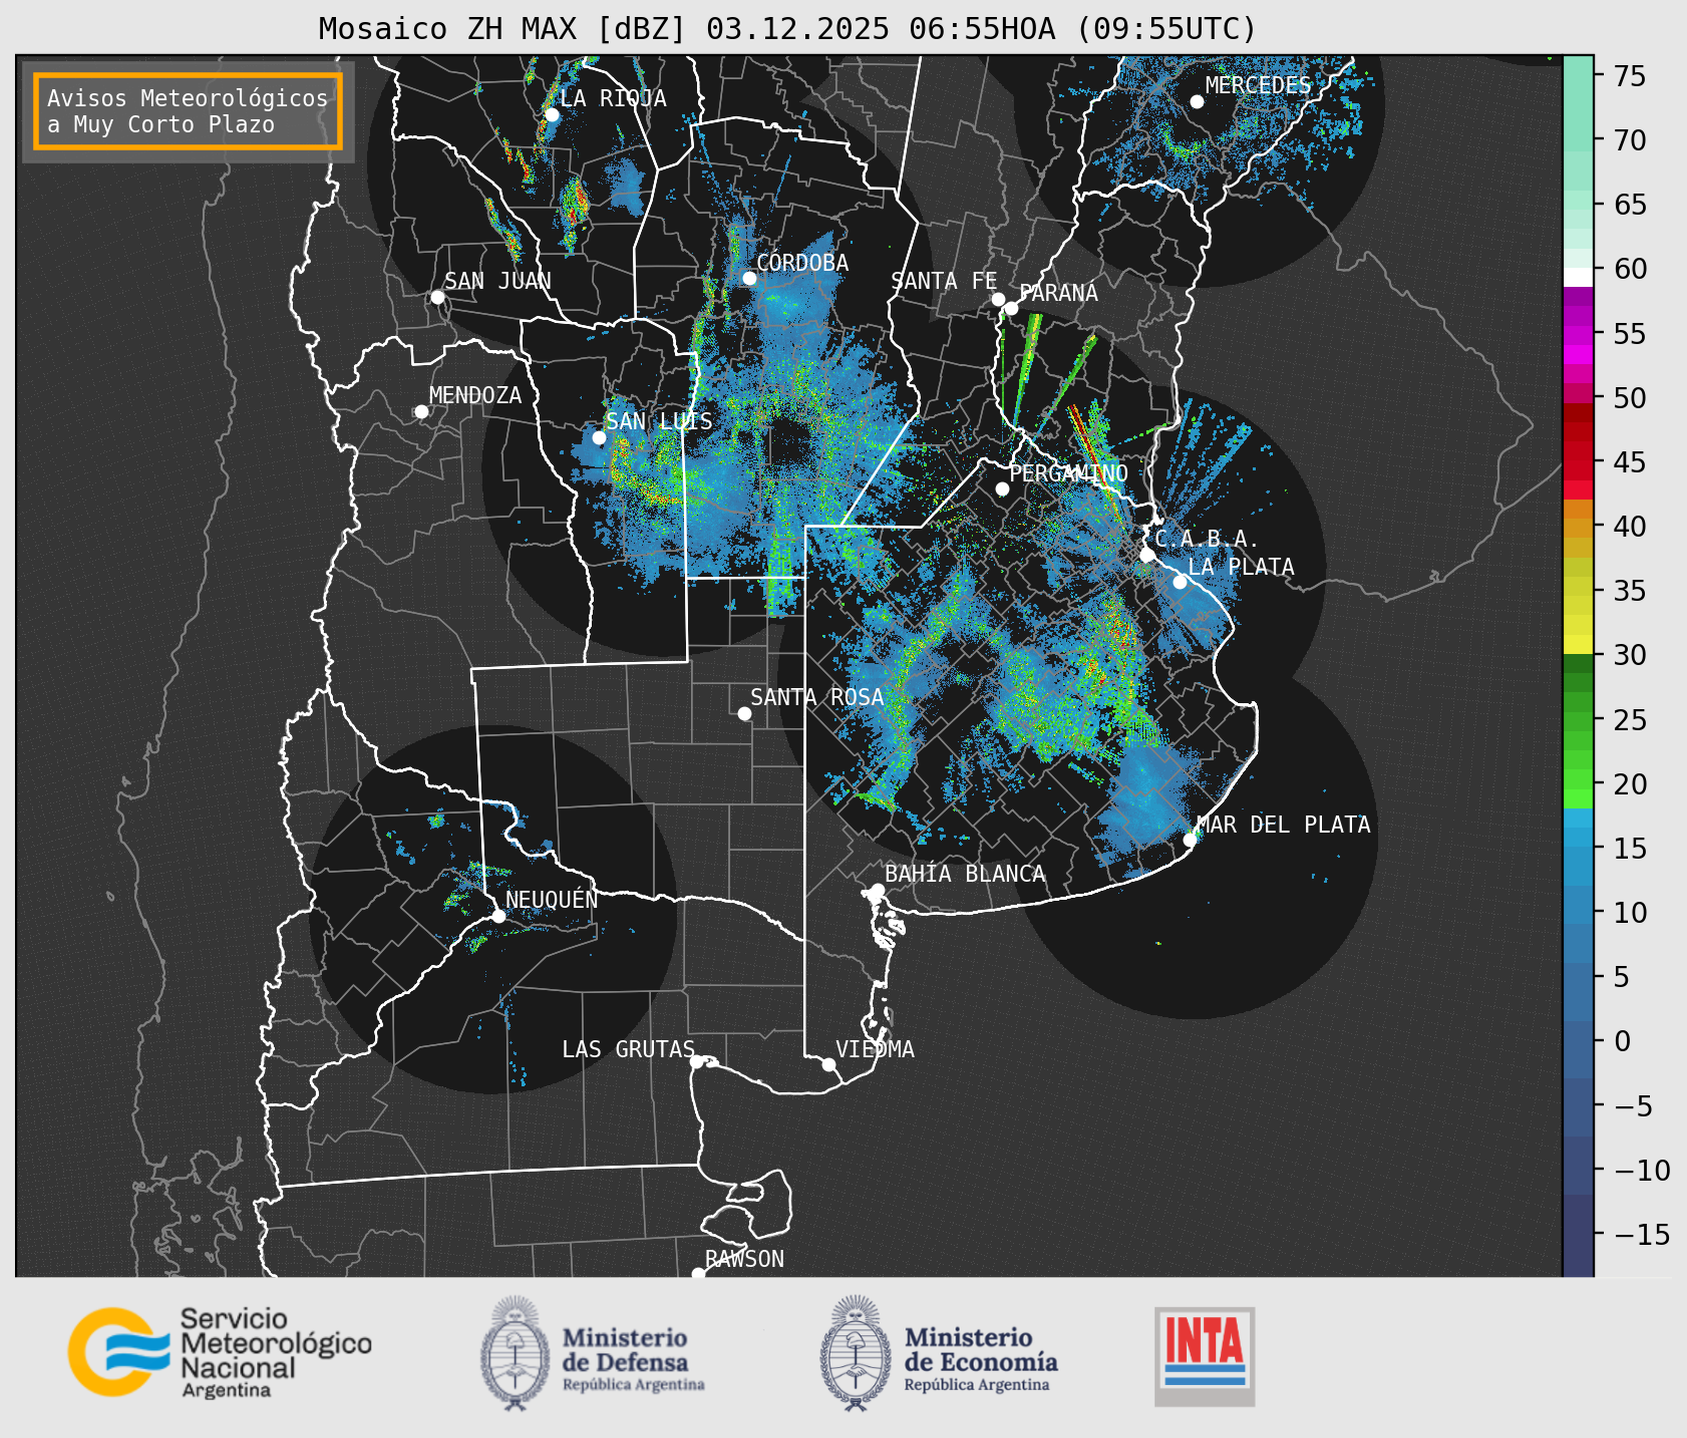Click the SAN JUAN city label

(498, 281)
